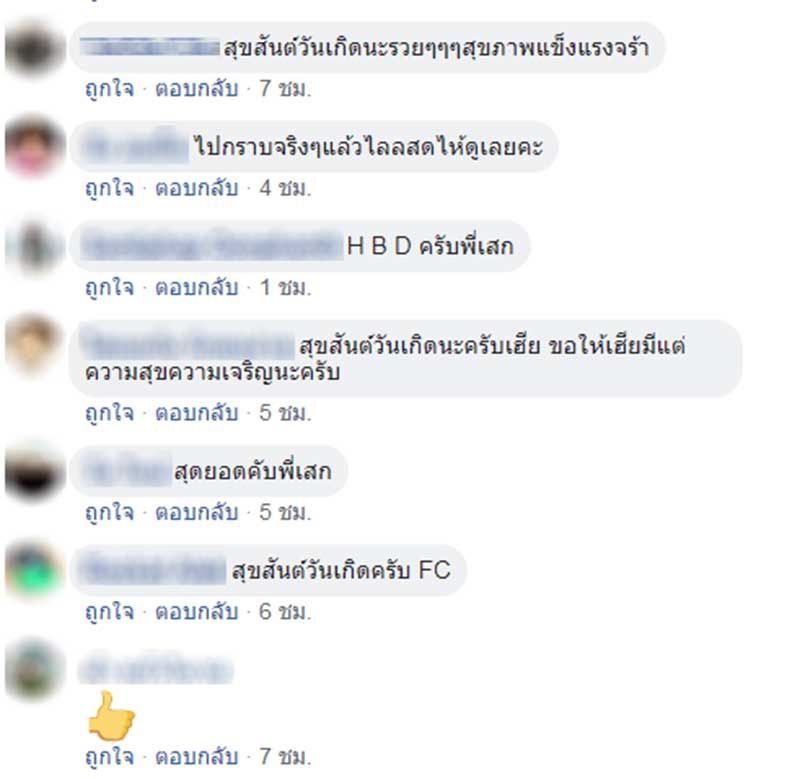The height and width of the screenshot is (779, 800).
Task: Reply to the 'ไปกราบจริงๆ' comment via ตอบกลับ
Action: tap(197, 188)
